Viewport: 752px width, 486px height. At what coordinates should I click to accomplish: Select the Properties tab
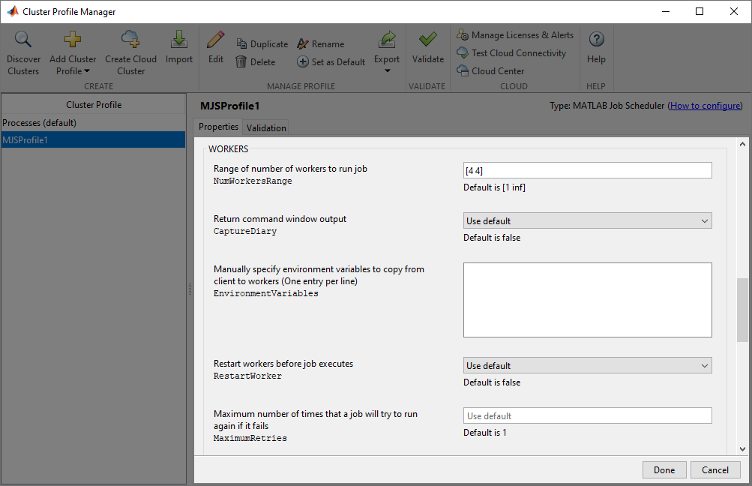(218, 127)
